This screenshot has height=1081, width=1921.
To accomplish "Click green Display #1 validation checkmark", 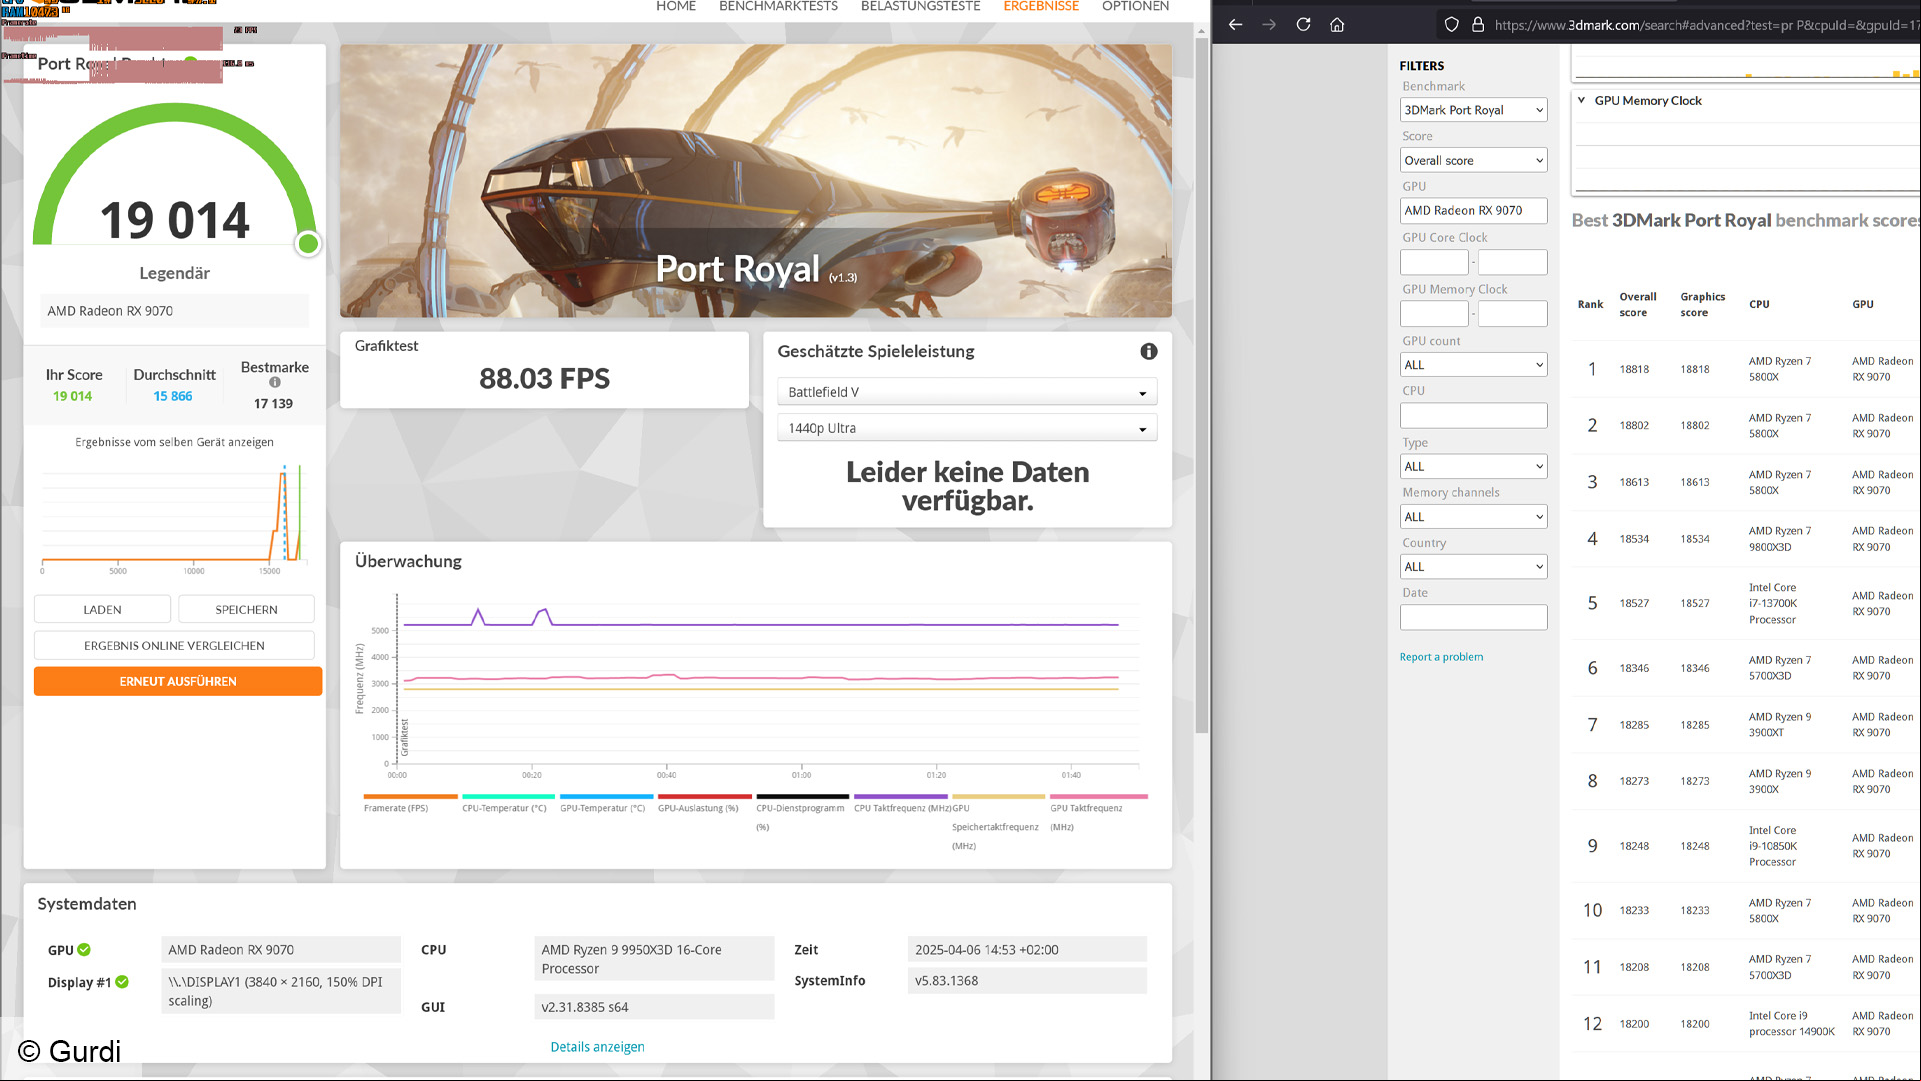I will [122, 982].
